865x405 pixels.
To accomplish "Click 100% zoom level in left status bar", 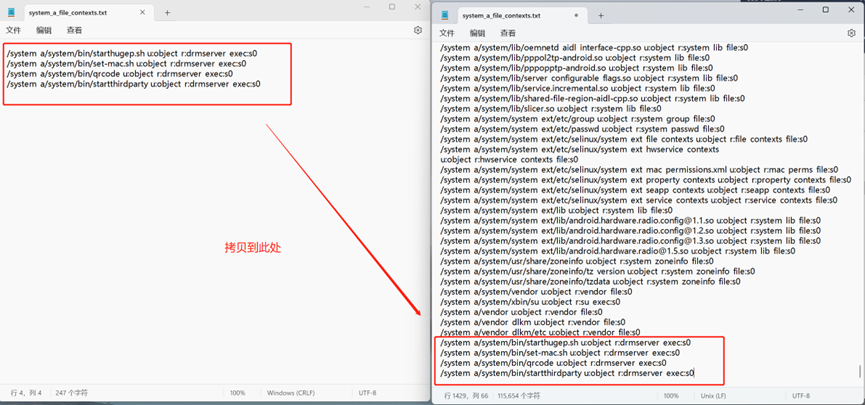I will pos(238,393).
